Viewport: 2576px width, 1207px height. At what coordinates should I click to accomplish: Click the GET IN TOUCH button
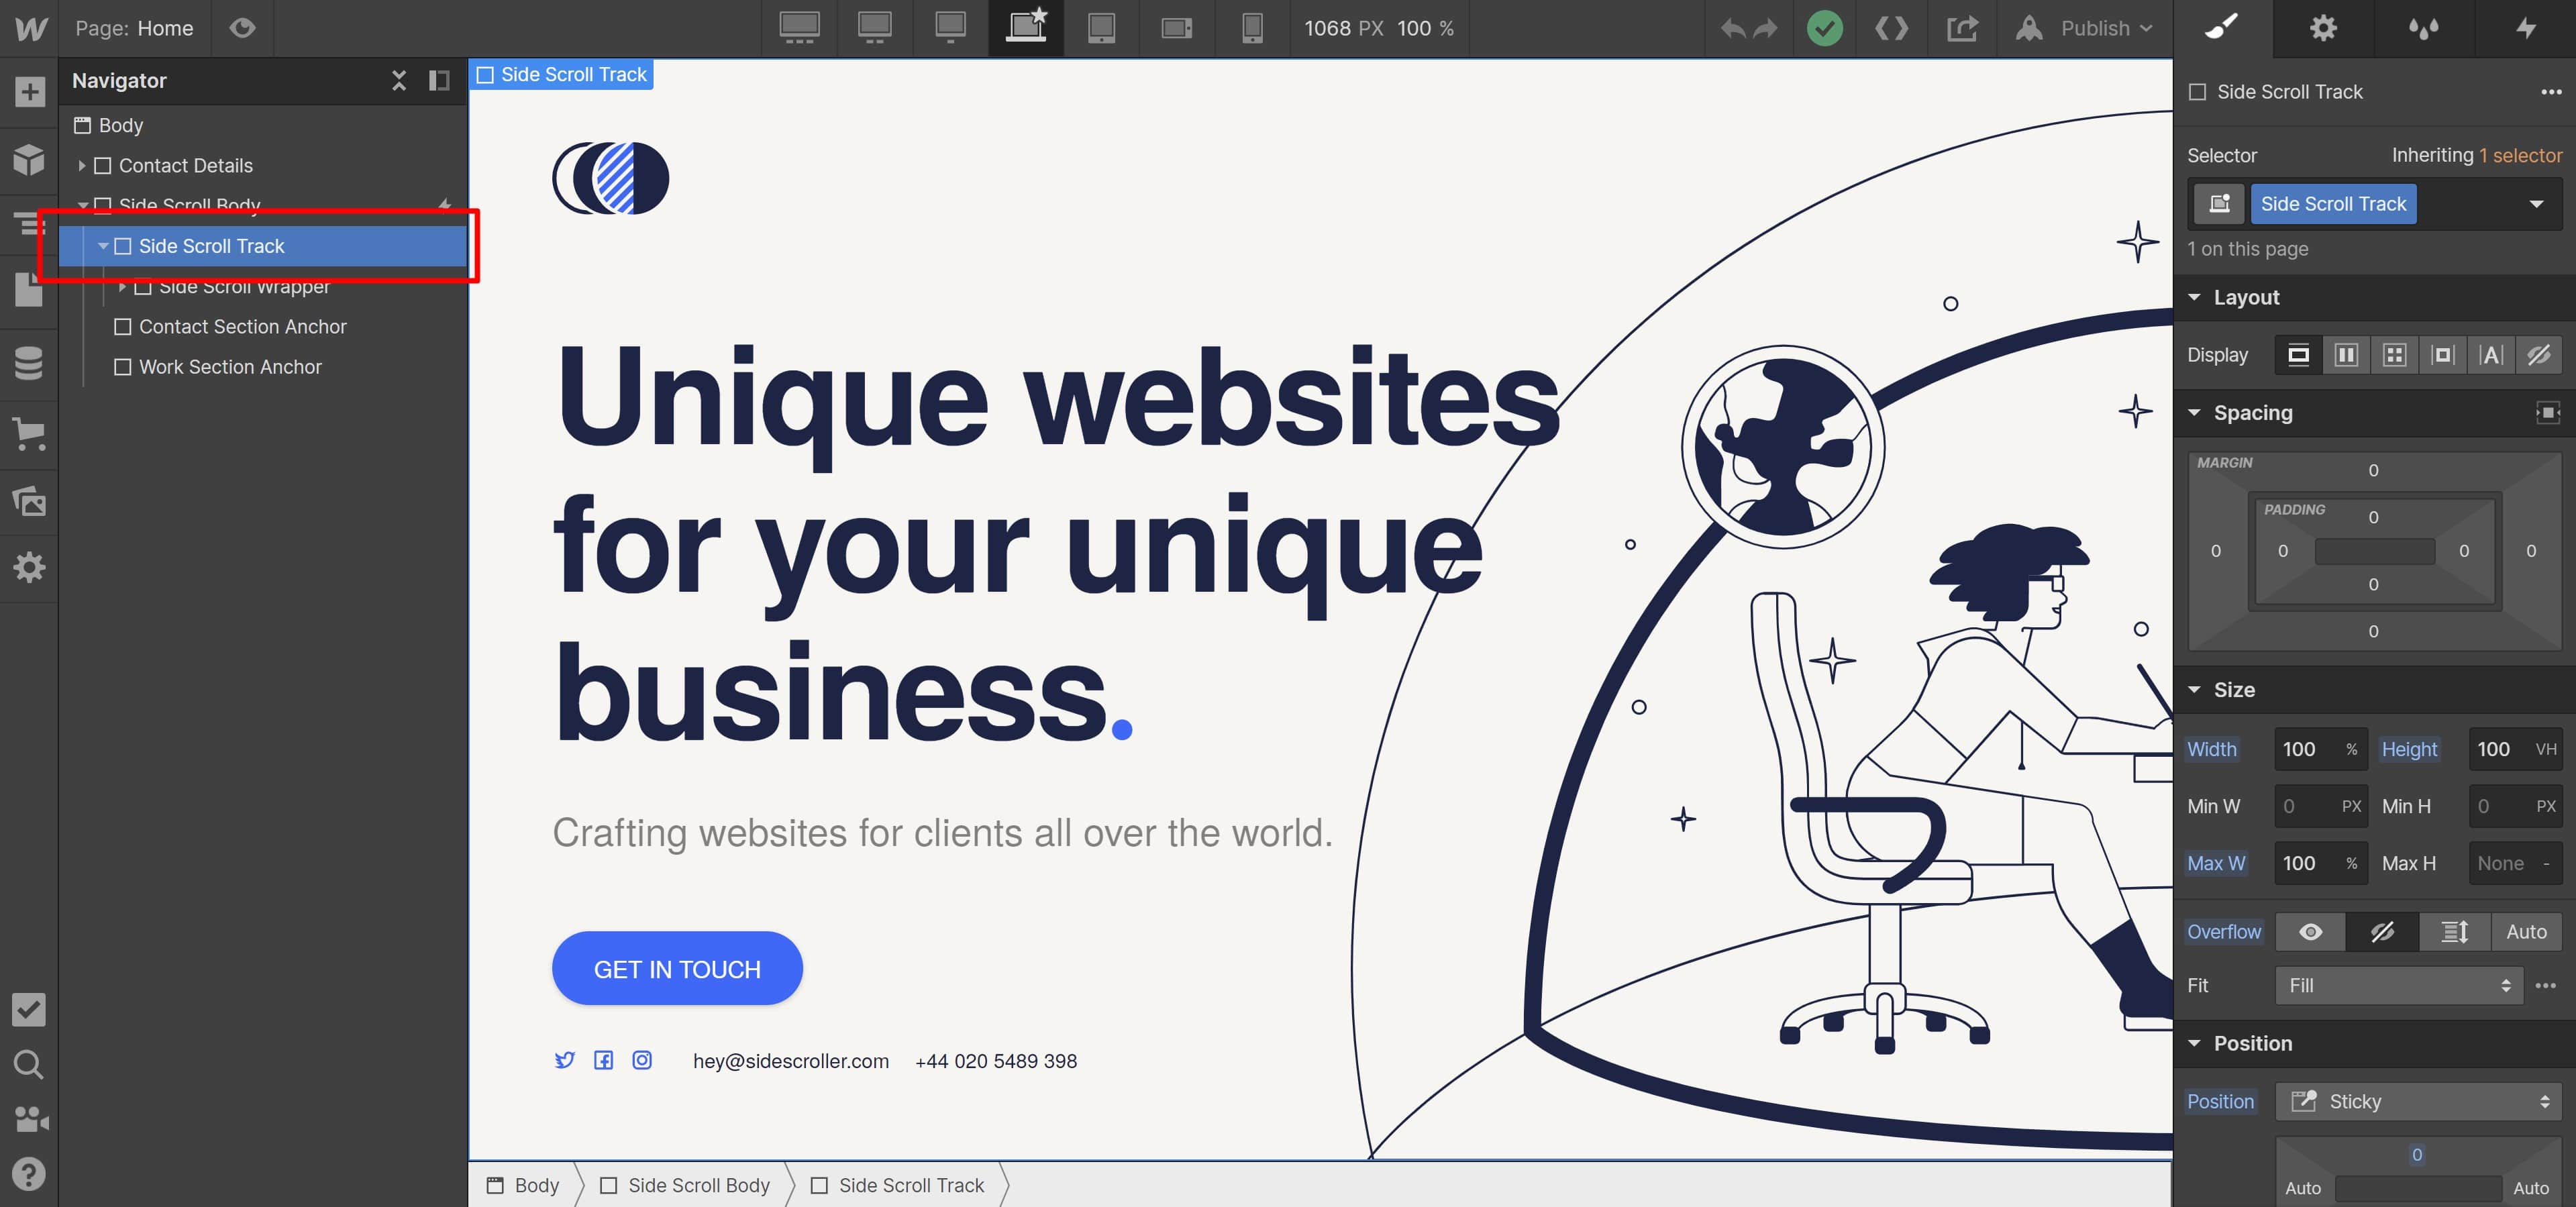coord(677,969)
